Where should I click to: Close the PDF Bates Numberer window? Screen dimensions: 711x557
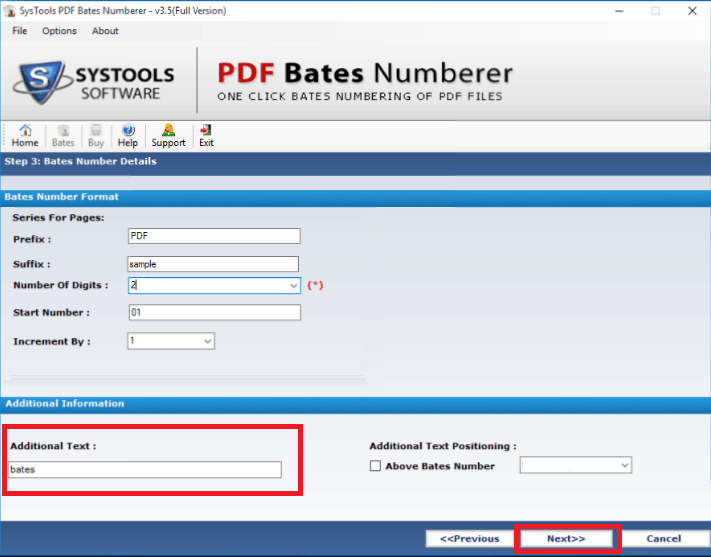[692, 11]
